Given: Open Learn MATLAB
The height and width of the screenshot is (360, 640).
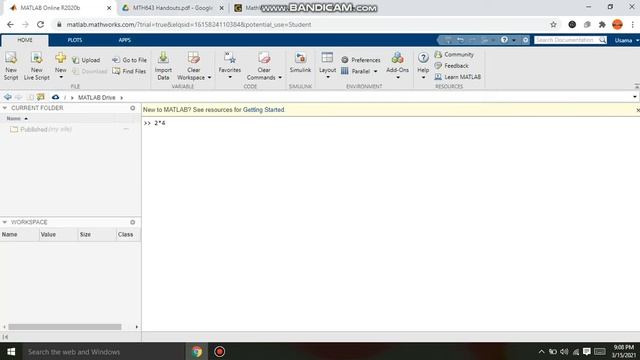Looking at the screenshot, I should click(458, 77).
